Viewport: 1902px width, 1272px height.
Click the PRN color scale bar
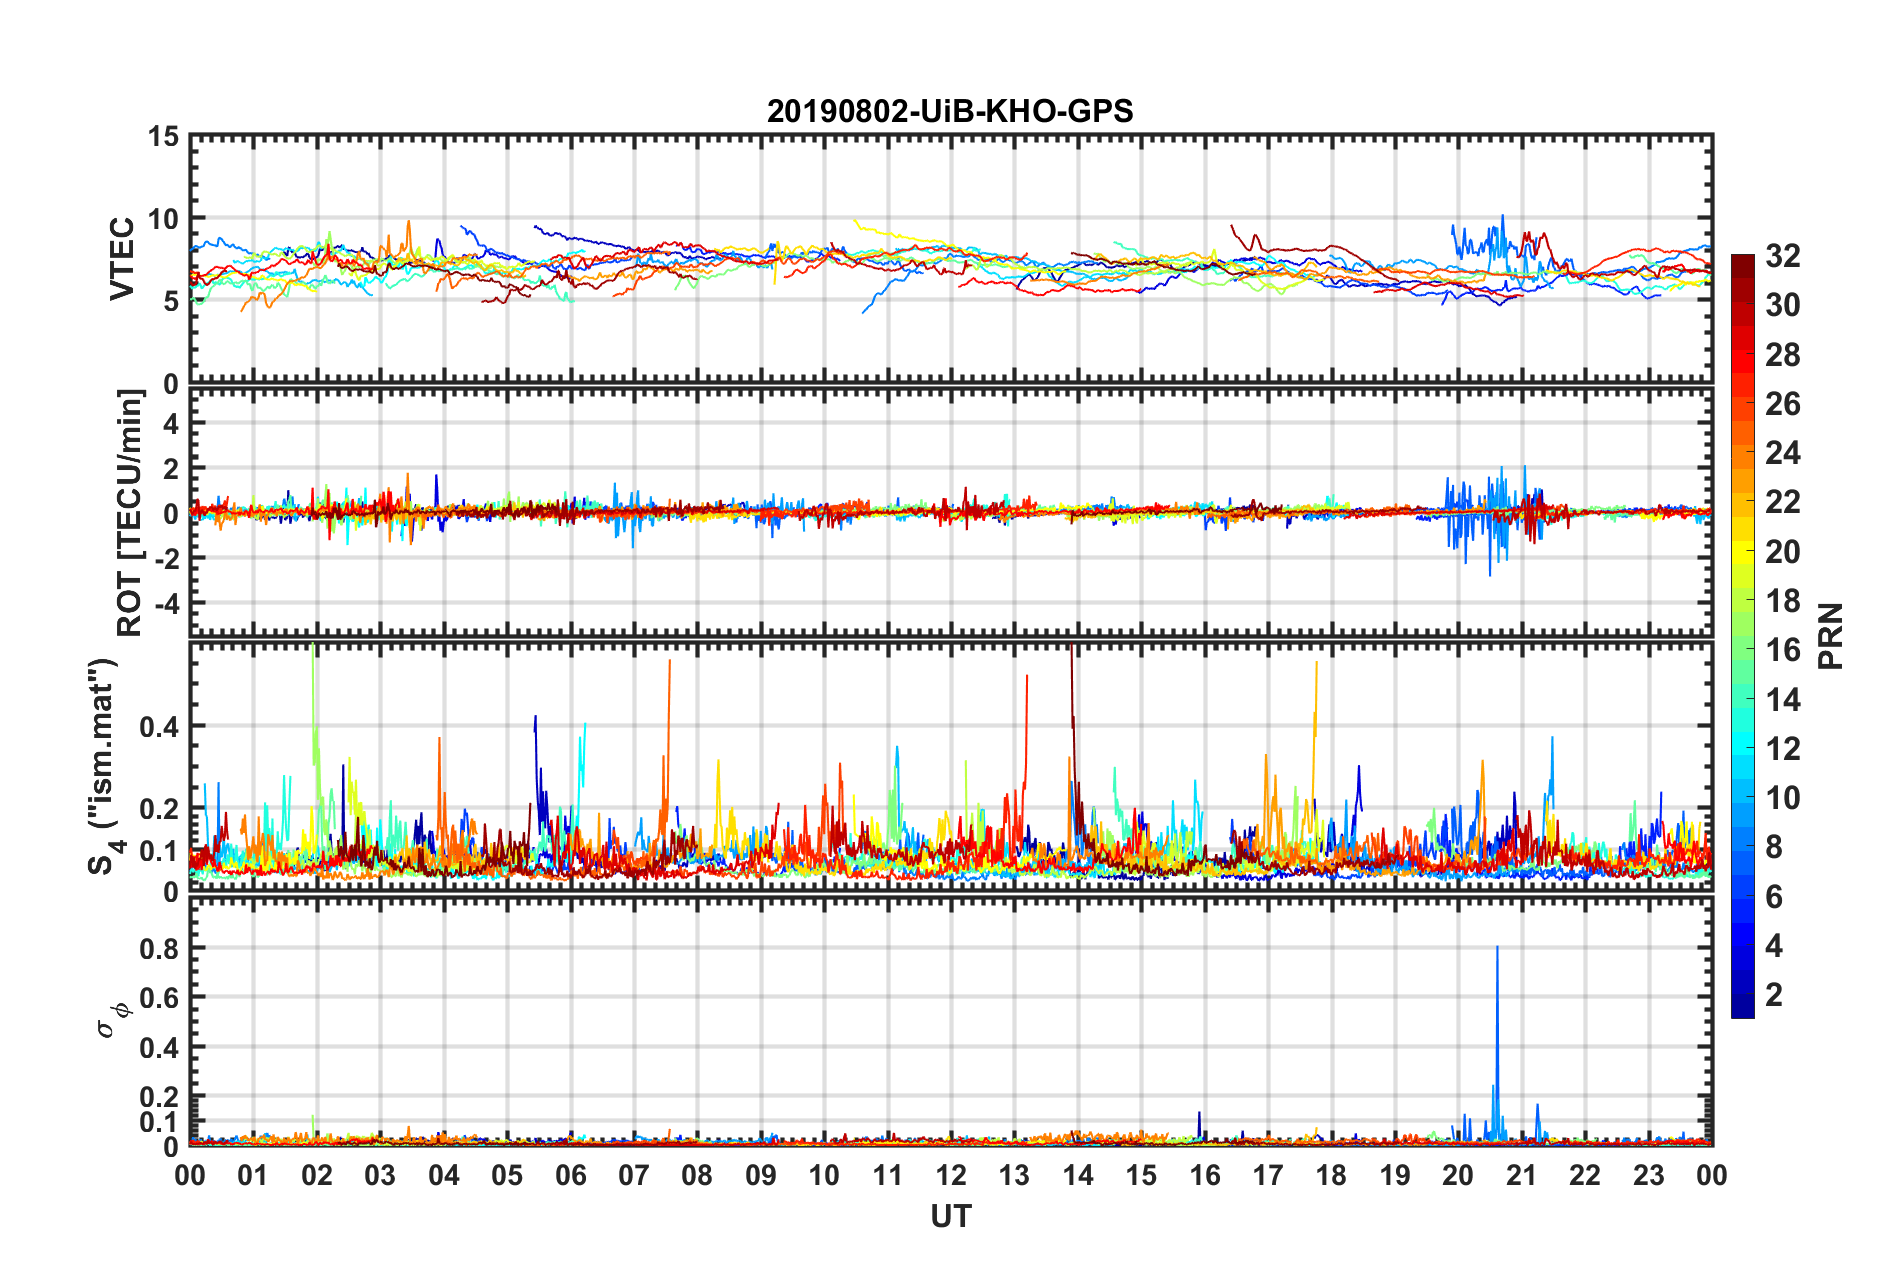pyautogui.click(x=1742, y=636)
